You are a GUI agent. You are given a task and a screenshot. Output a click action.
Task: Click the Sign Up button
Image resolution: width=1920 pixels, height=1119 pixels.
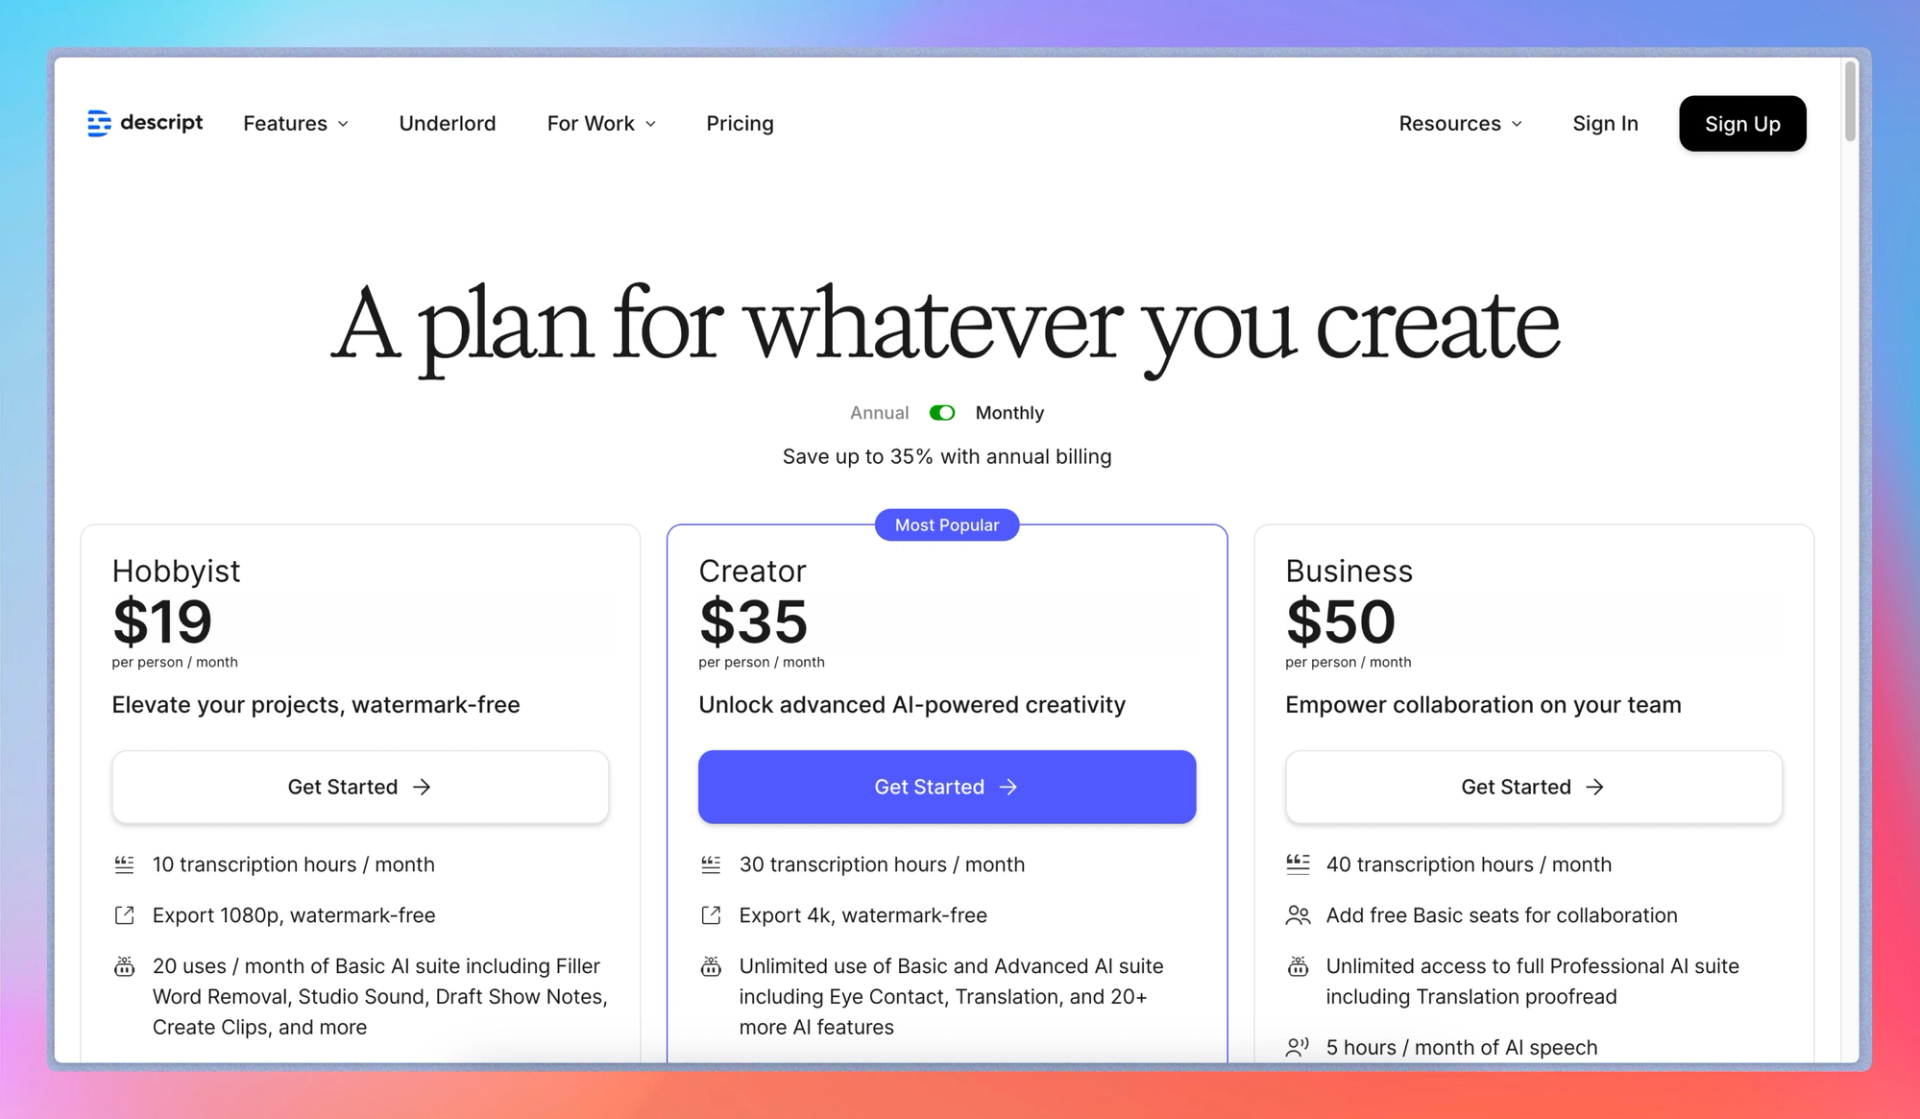tap(1742, 123)
